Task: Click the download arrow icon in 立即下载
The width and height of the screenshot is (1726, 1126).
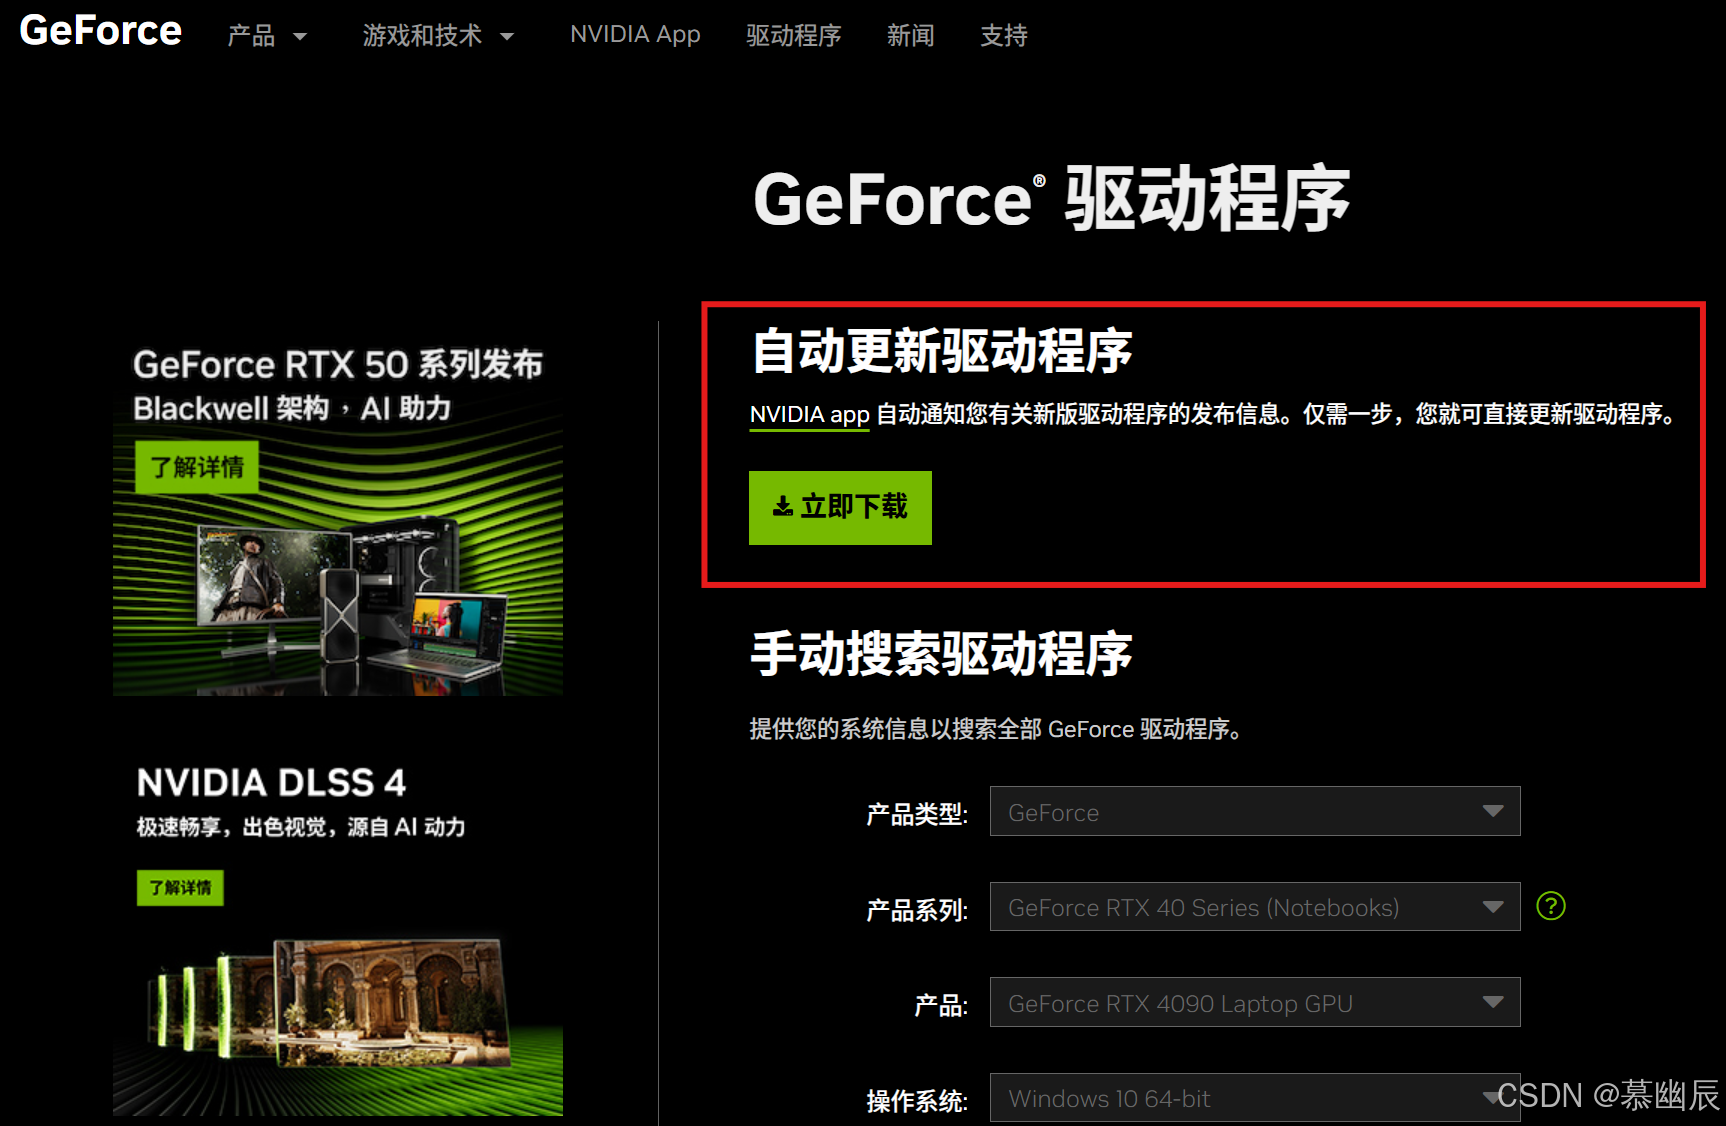Action: pos(783,507)
